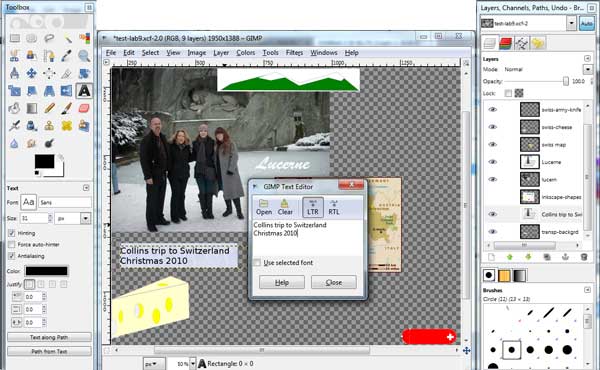Screen dimensions: 600x370
Task: Raise layer with green up arrow
Action: tap(510, 257)
